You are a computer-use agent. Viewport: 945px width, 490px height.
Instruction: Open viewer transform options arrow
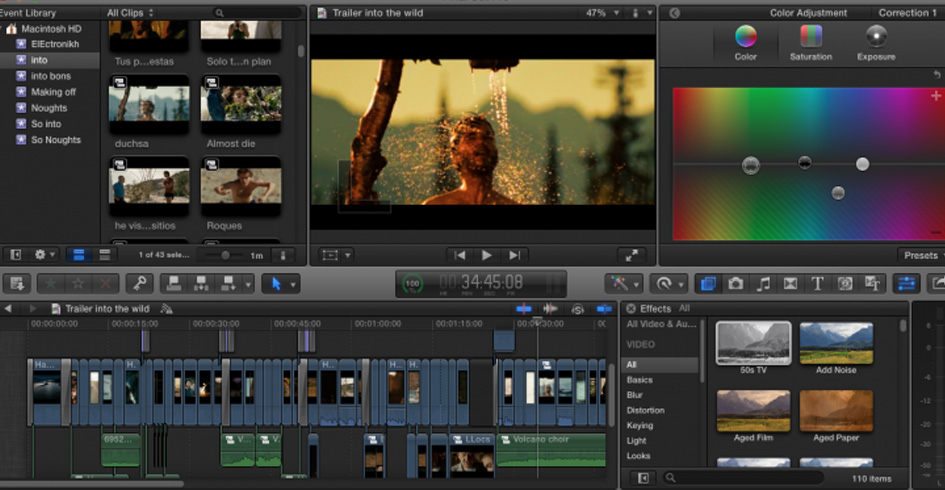[x=348, y=256]
